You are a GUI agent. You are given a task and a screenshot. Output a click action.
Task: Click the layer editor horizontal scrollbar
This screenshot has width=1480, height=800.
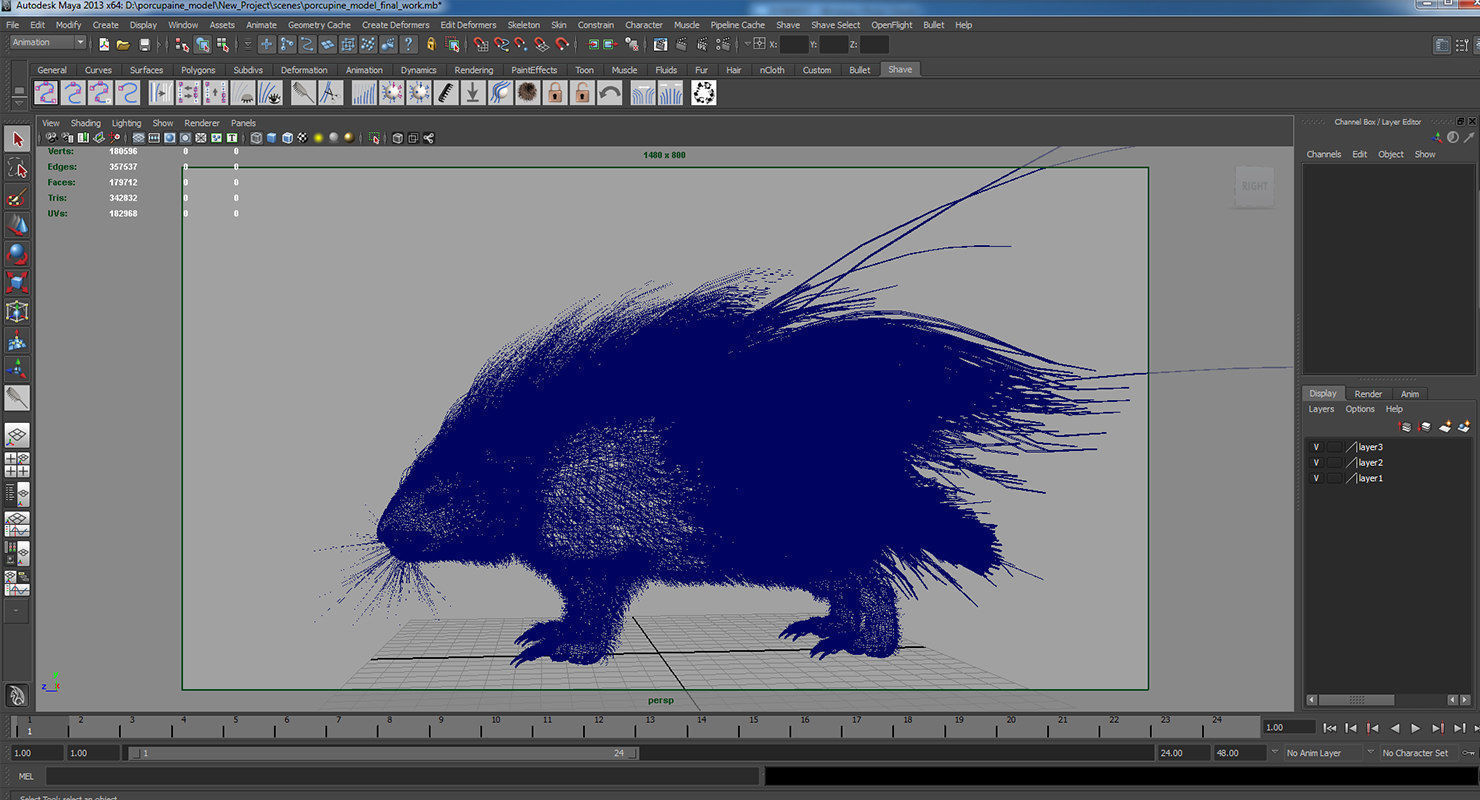(x=1356, y=700)
